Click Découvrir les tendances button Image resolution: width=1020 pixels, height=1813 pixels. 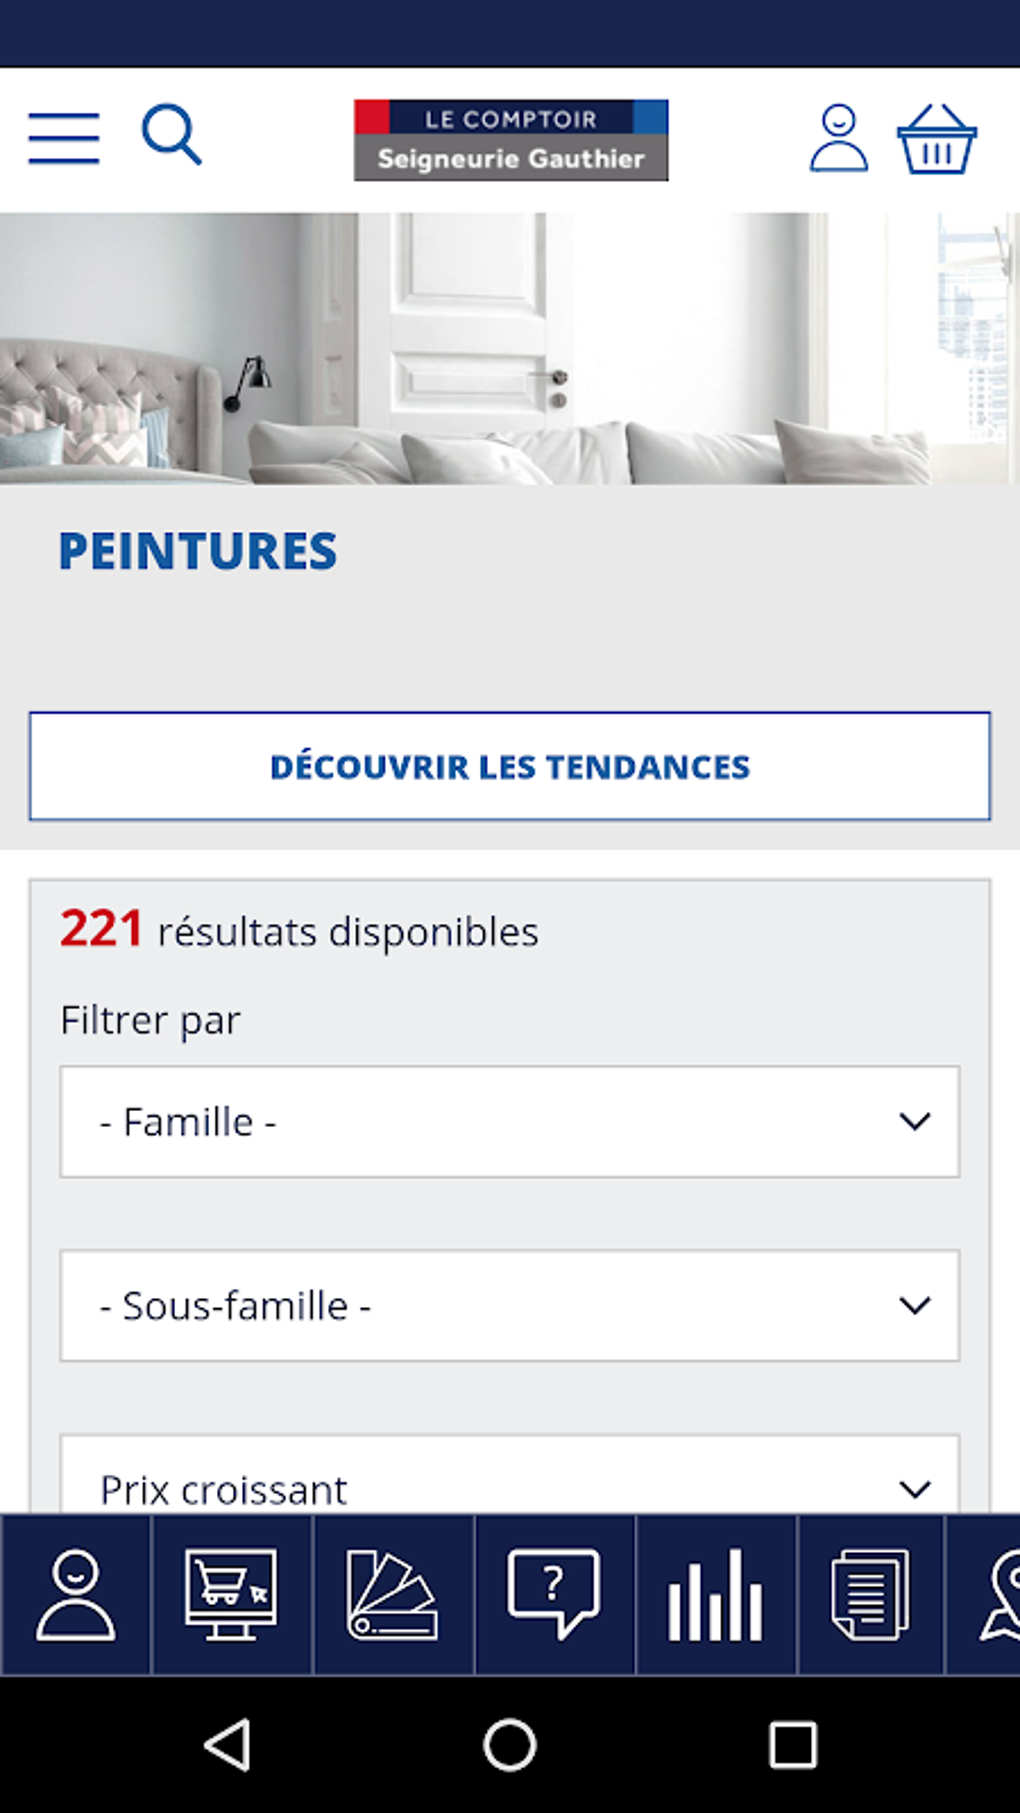[x=510, y=766]
